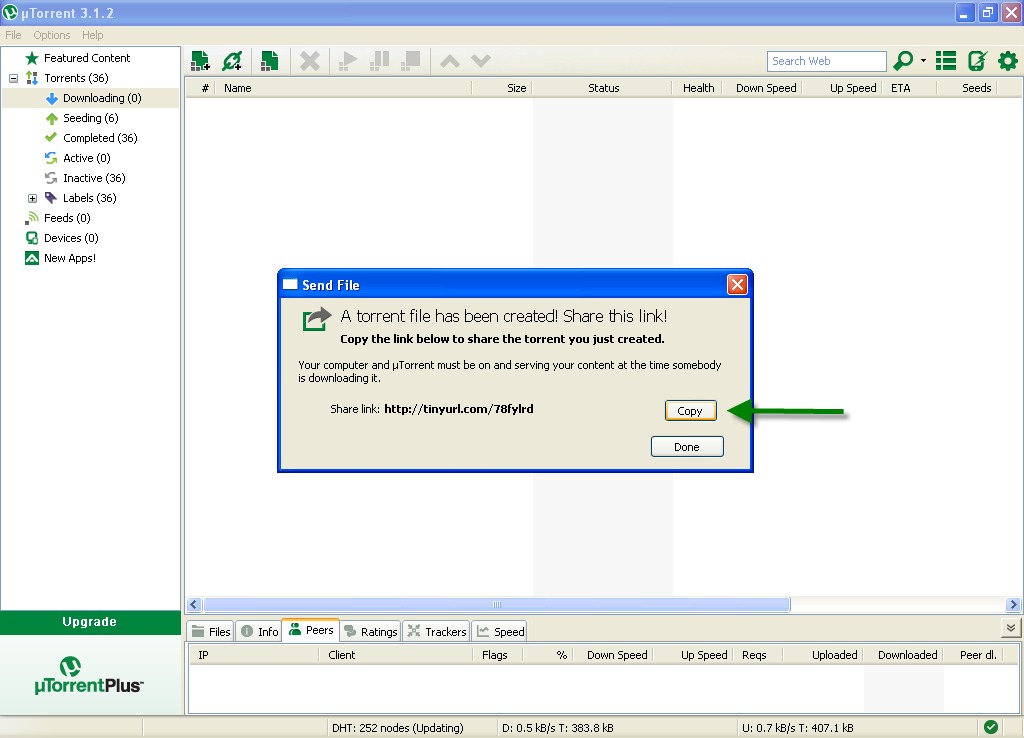Sort torrents by Name column
The height and width of the screenshot is (738, 1024).
[344, 88]
